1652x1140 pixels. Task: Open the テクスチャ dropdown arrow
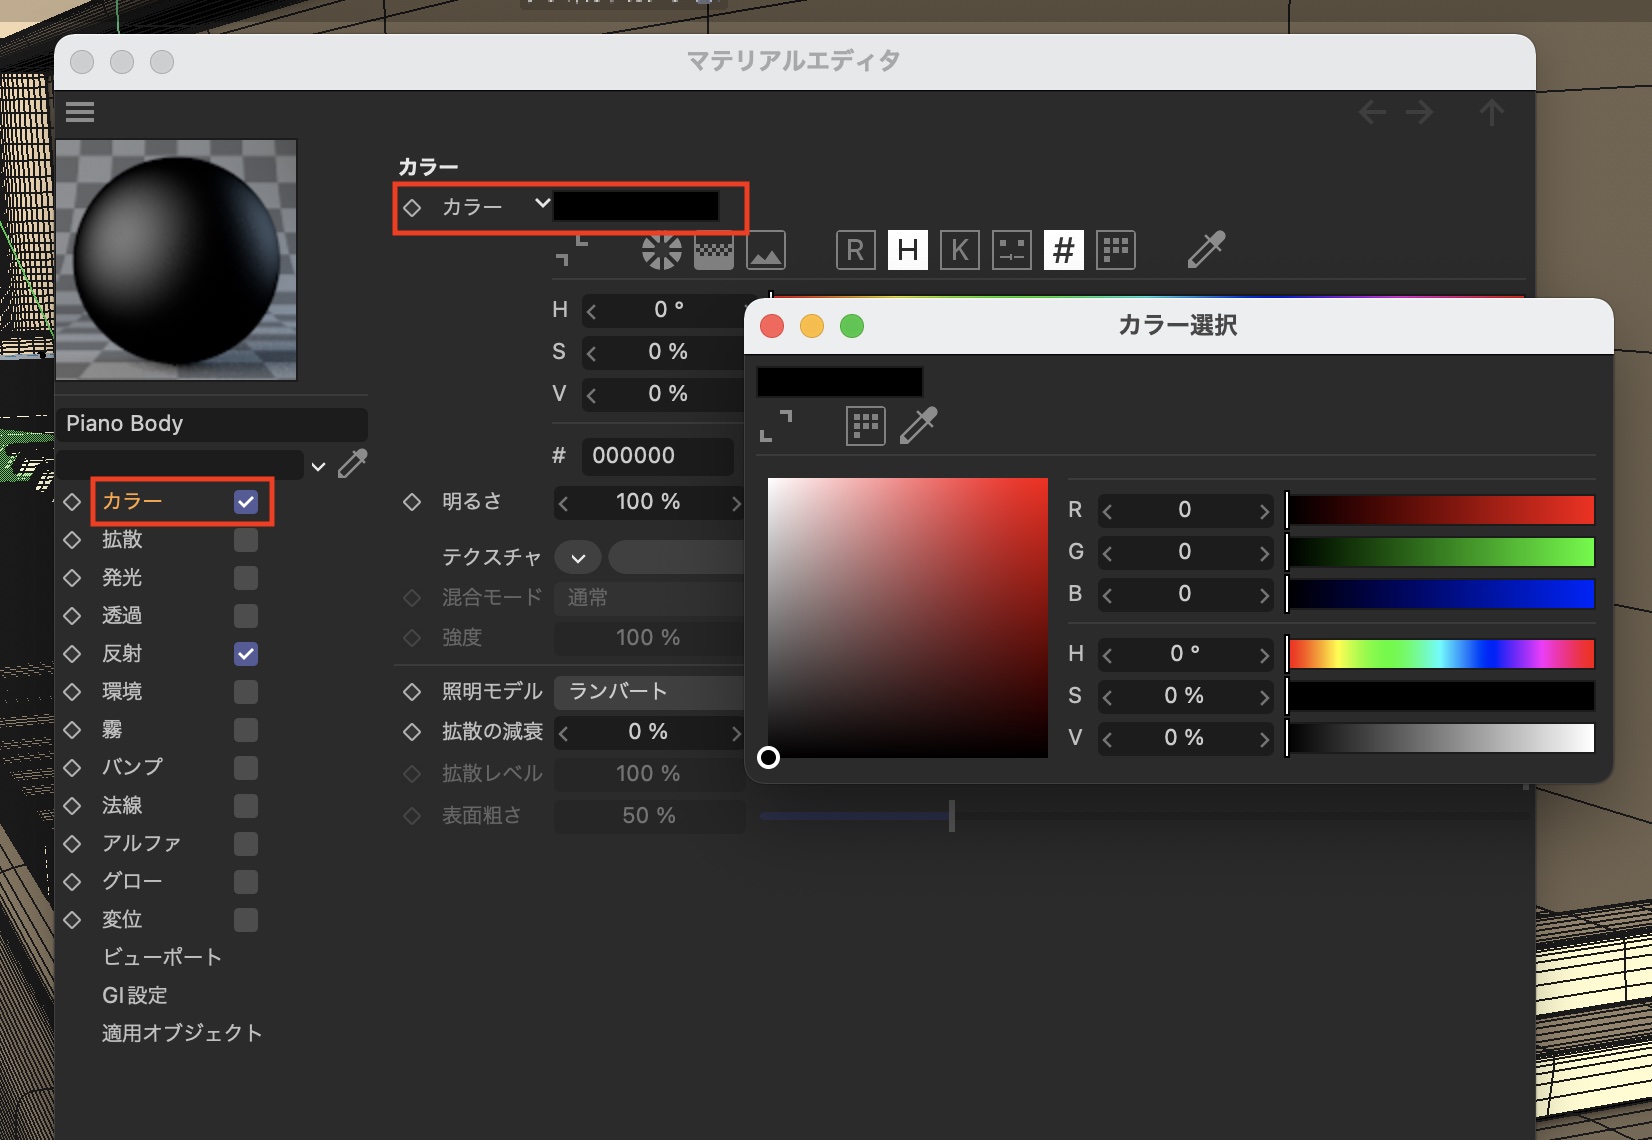tap(578, 558)
